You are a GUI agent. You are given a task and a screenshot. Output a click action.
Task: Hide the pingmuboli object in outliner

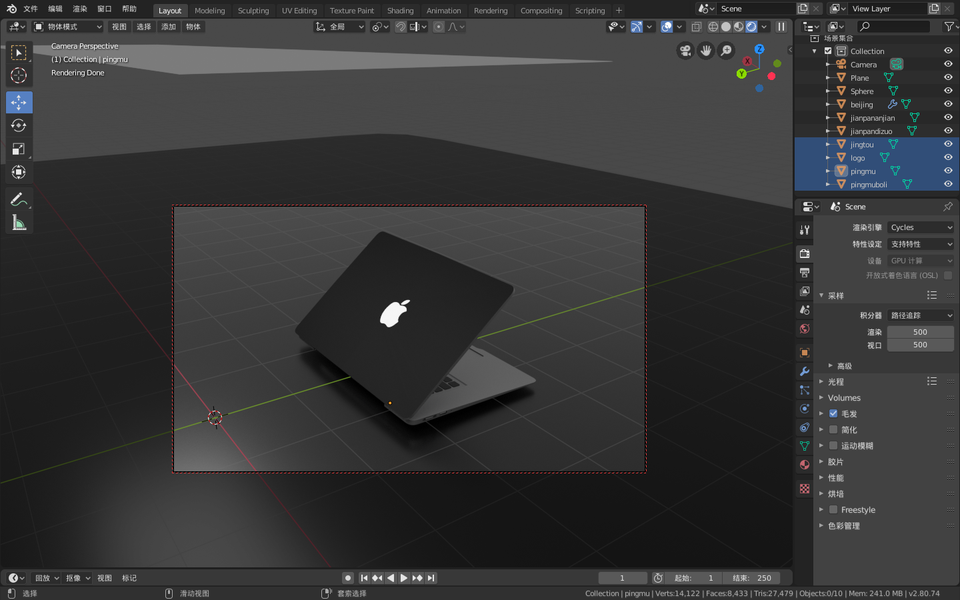[x=948, y=184]
